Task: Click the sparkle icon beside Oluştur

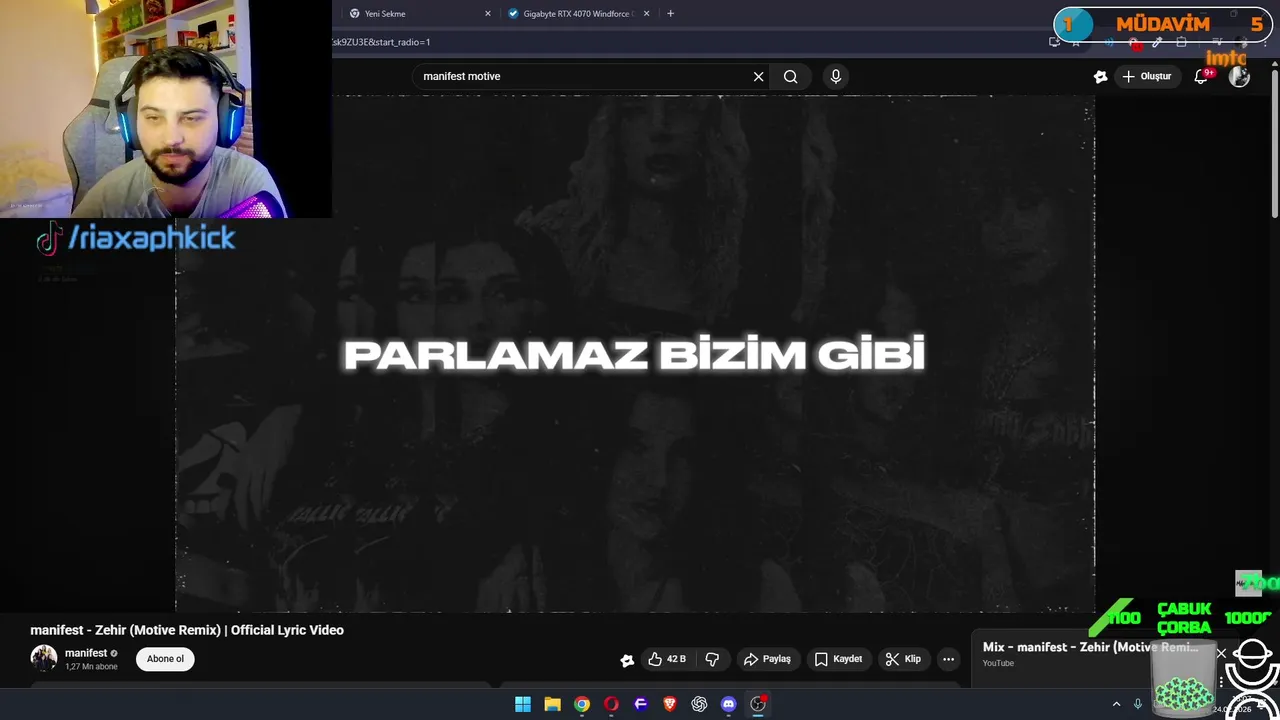Action: [1100, 76]
